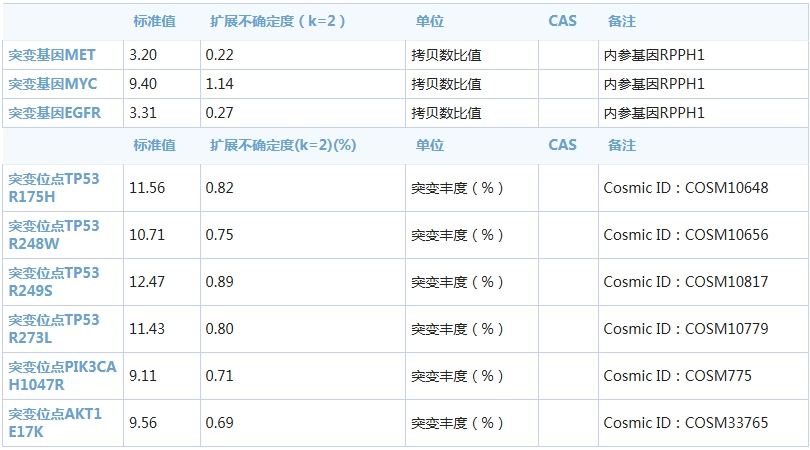Screen dimensions: 810x450
Task: Select the EGFR uncertainty value 0.27
Action: click(x=220, y=113)
